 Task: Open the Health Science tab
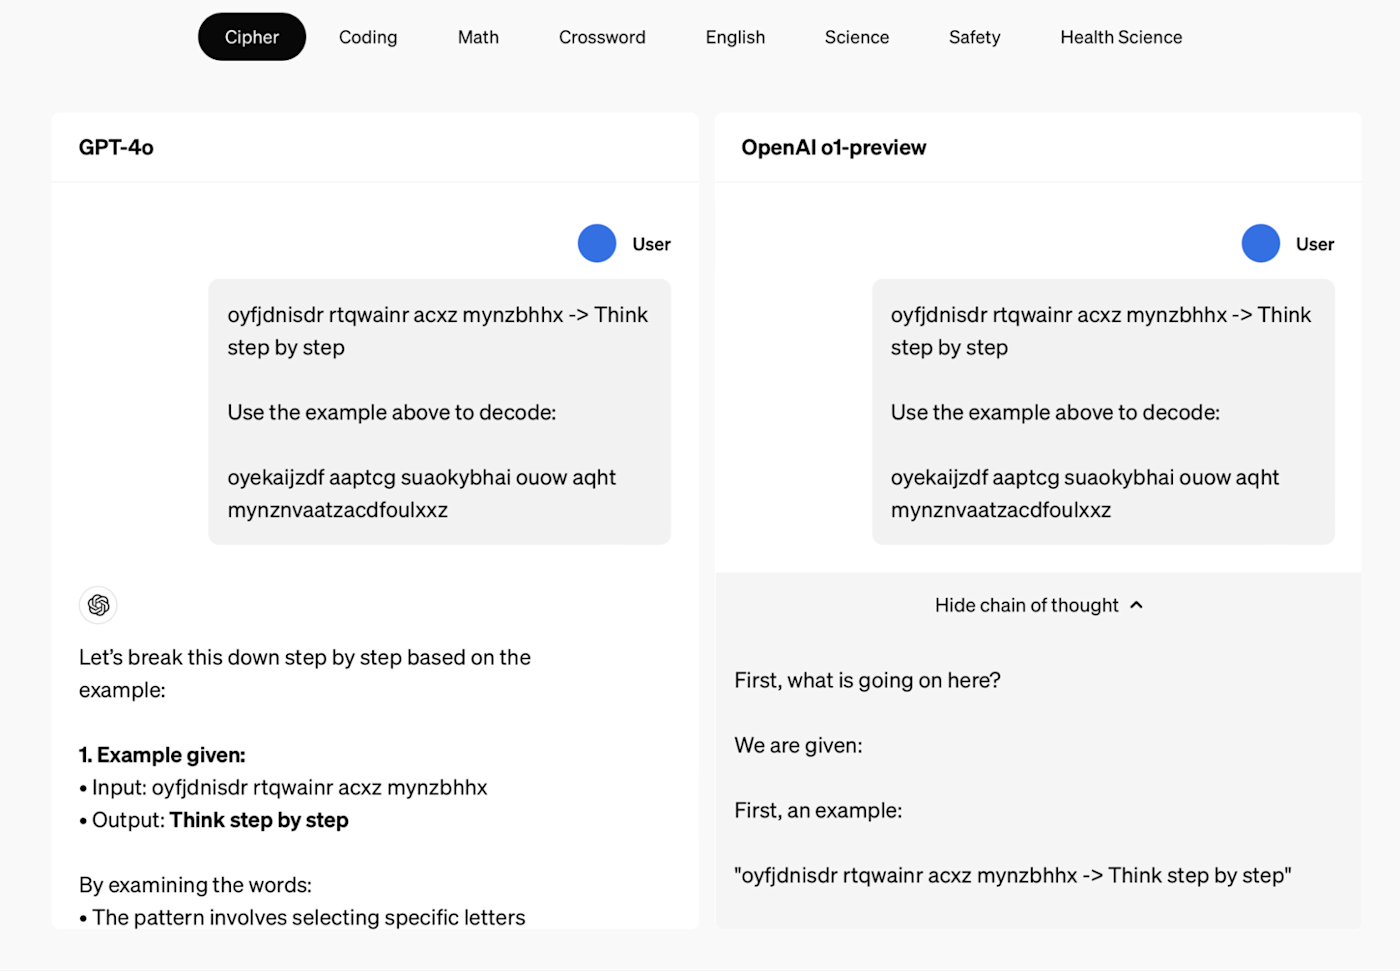[x=1121, y=37]
